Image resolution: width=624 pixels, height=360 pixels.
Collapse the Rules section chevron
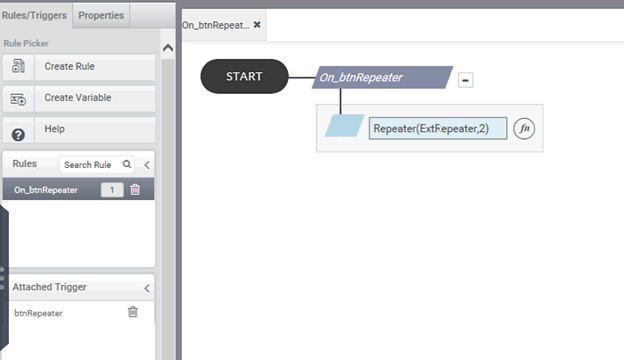147,165
